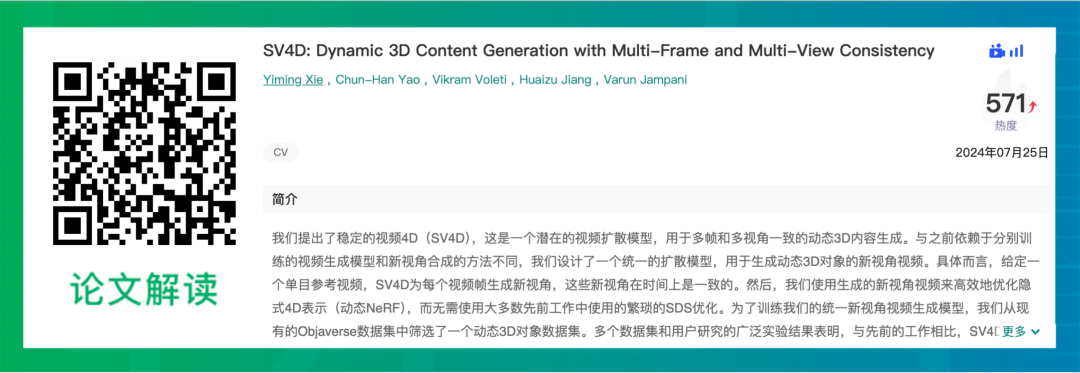Click the 热度 label
Image resolution: width=1080 pixels, height=373 pixels.
point(1006,126)
